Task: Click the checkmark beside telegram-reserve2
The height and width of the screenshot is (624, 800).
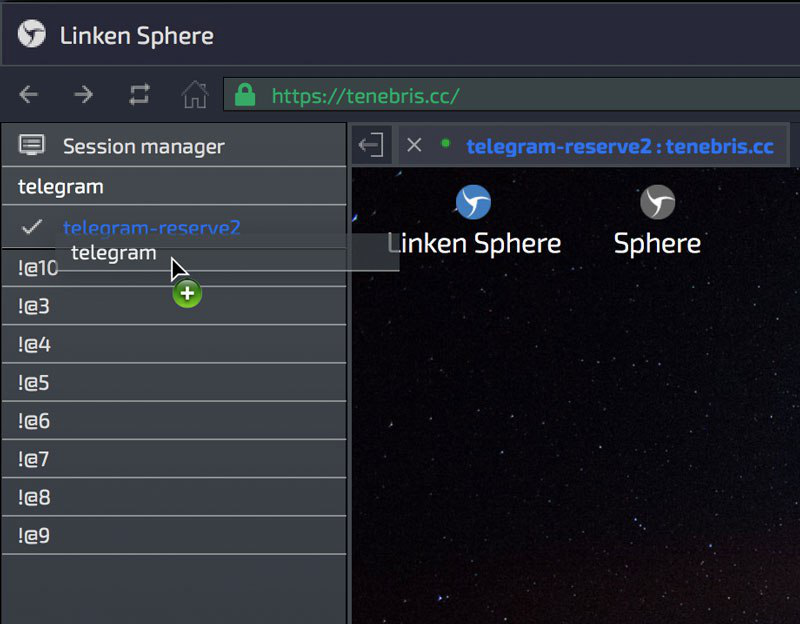Action: 32,227
